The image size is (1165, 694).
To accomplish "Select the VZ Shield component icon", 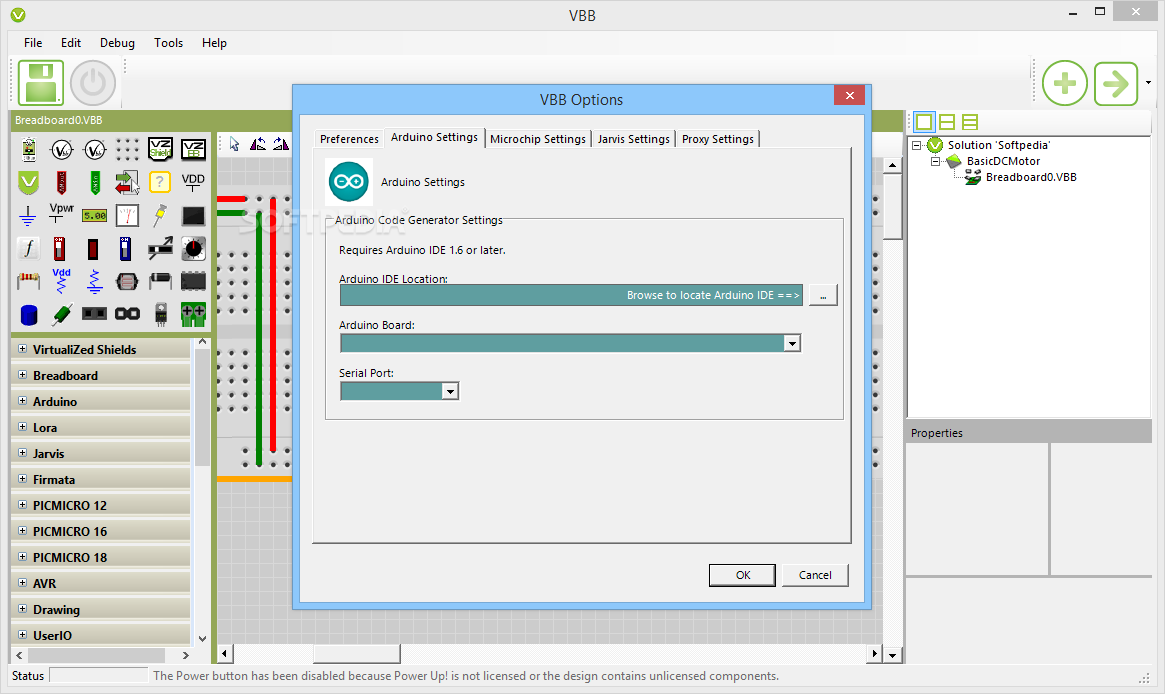I will [160, 149].
